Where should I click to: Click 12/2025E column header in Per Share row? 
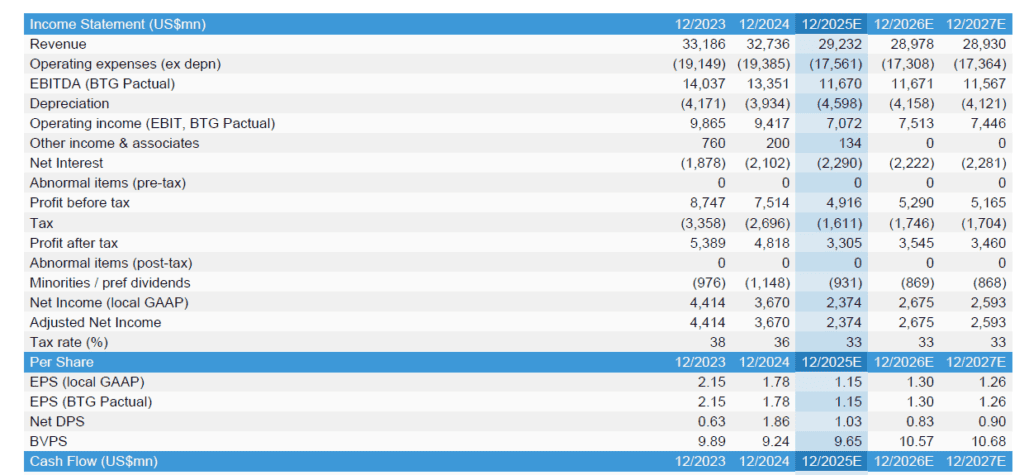[x=834, y=362]
